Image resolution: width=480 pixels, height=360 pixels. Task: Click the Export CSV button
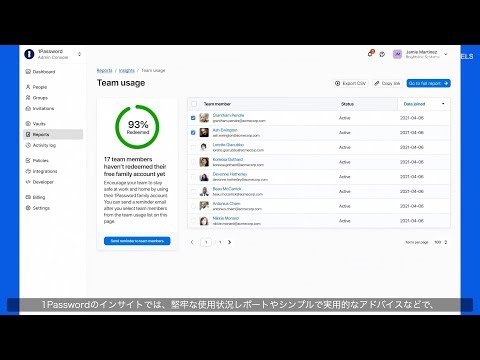point(351,83)
